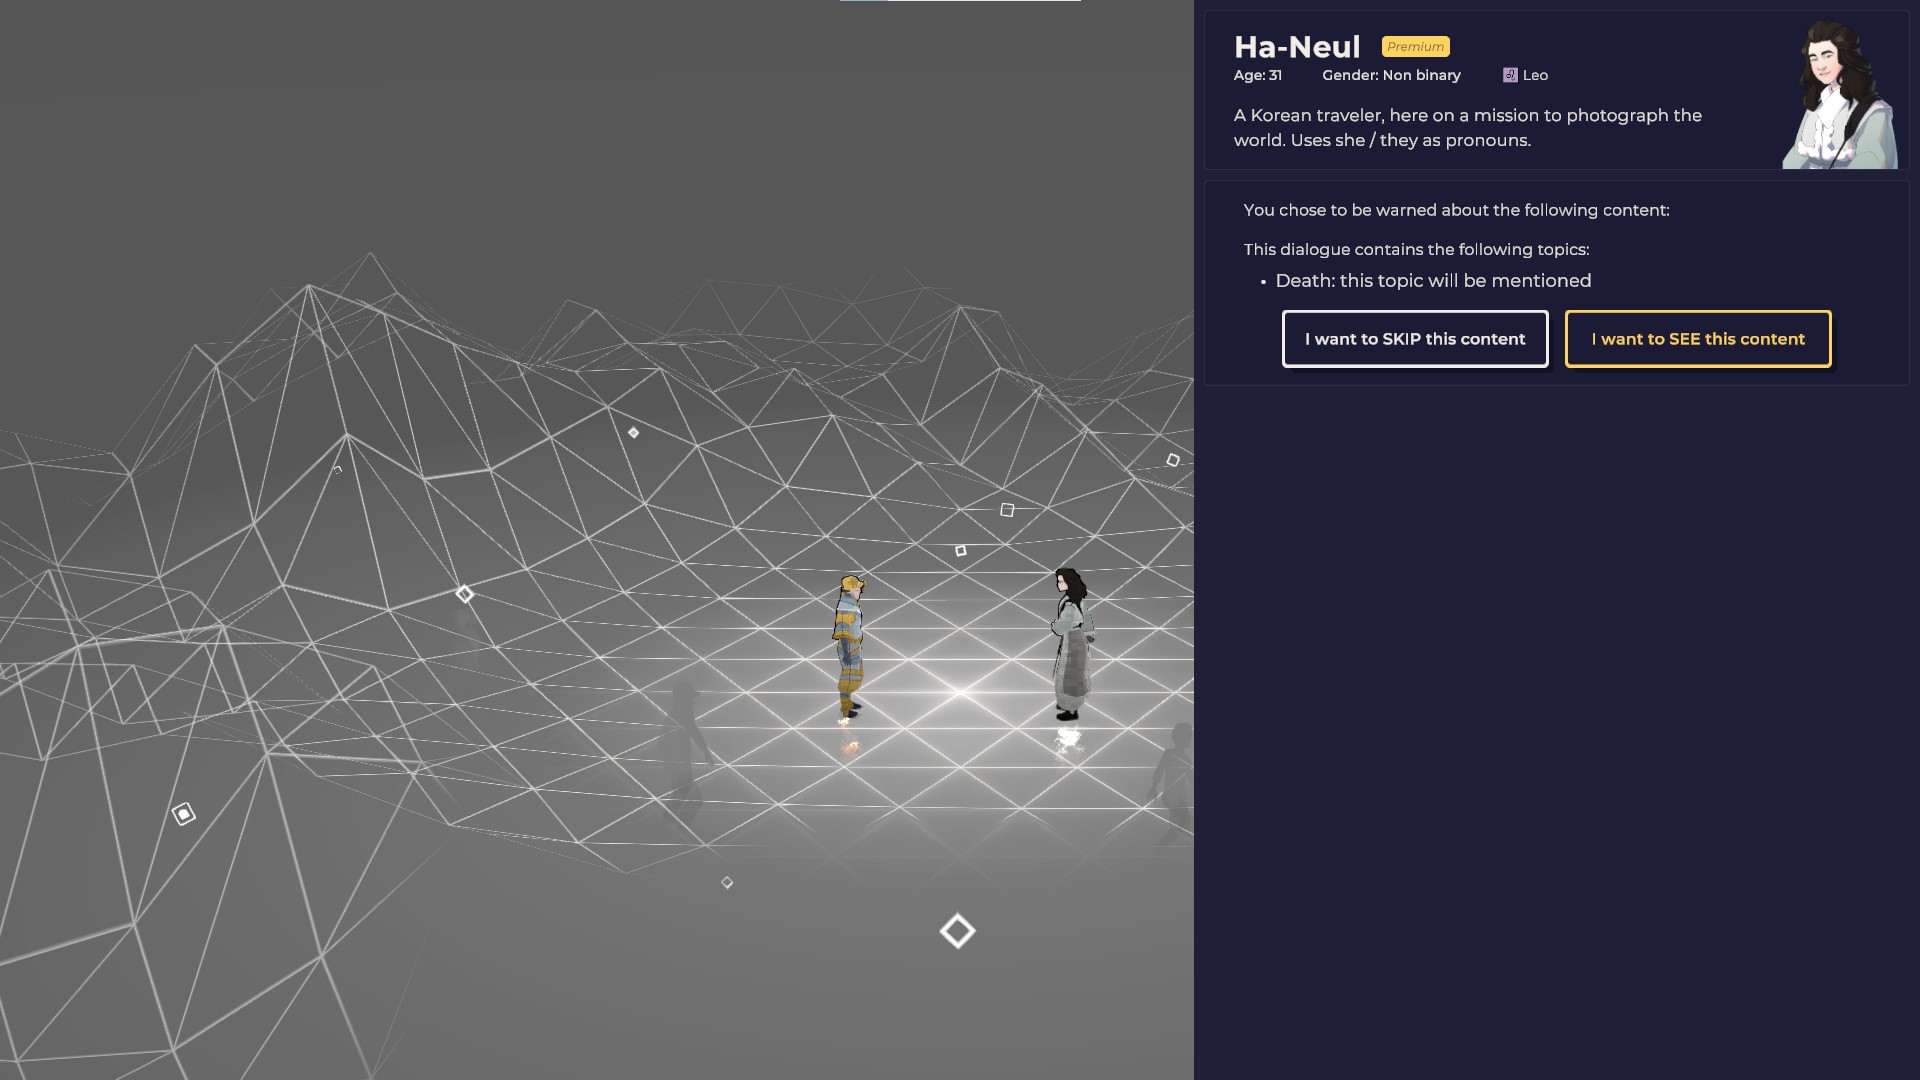Click the tiny diamond below the ghost silhouette

(x=727, y=883)
